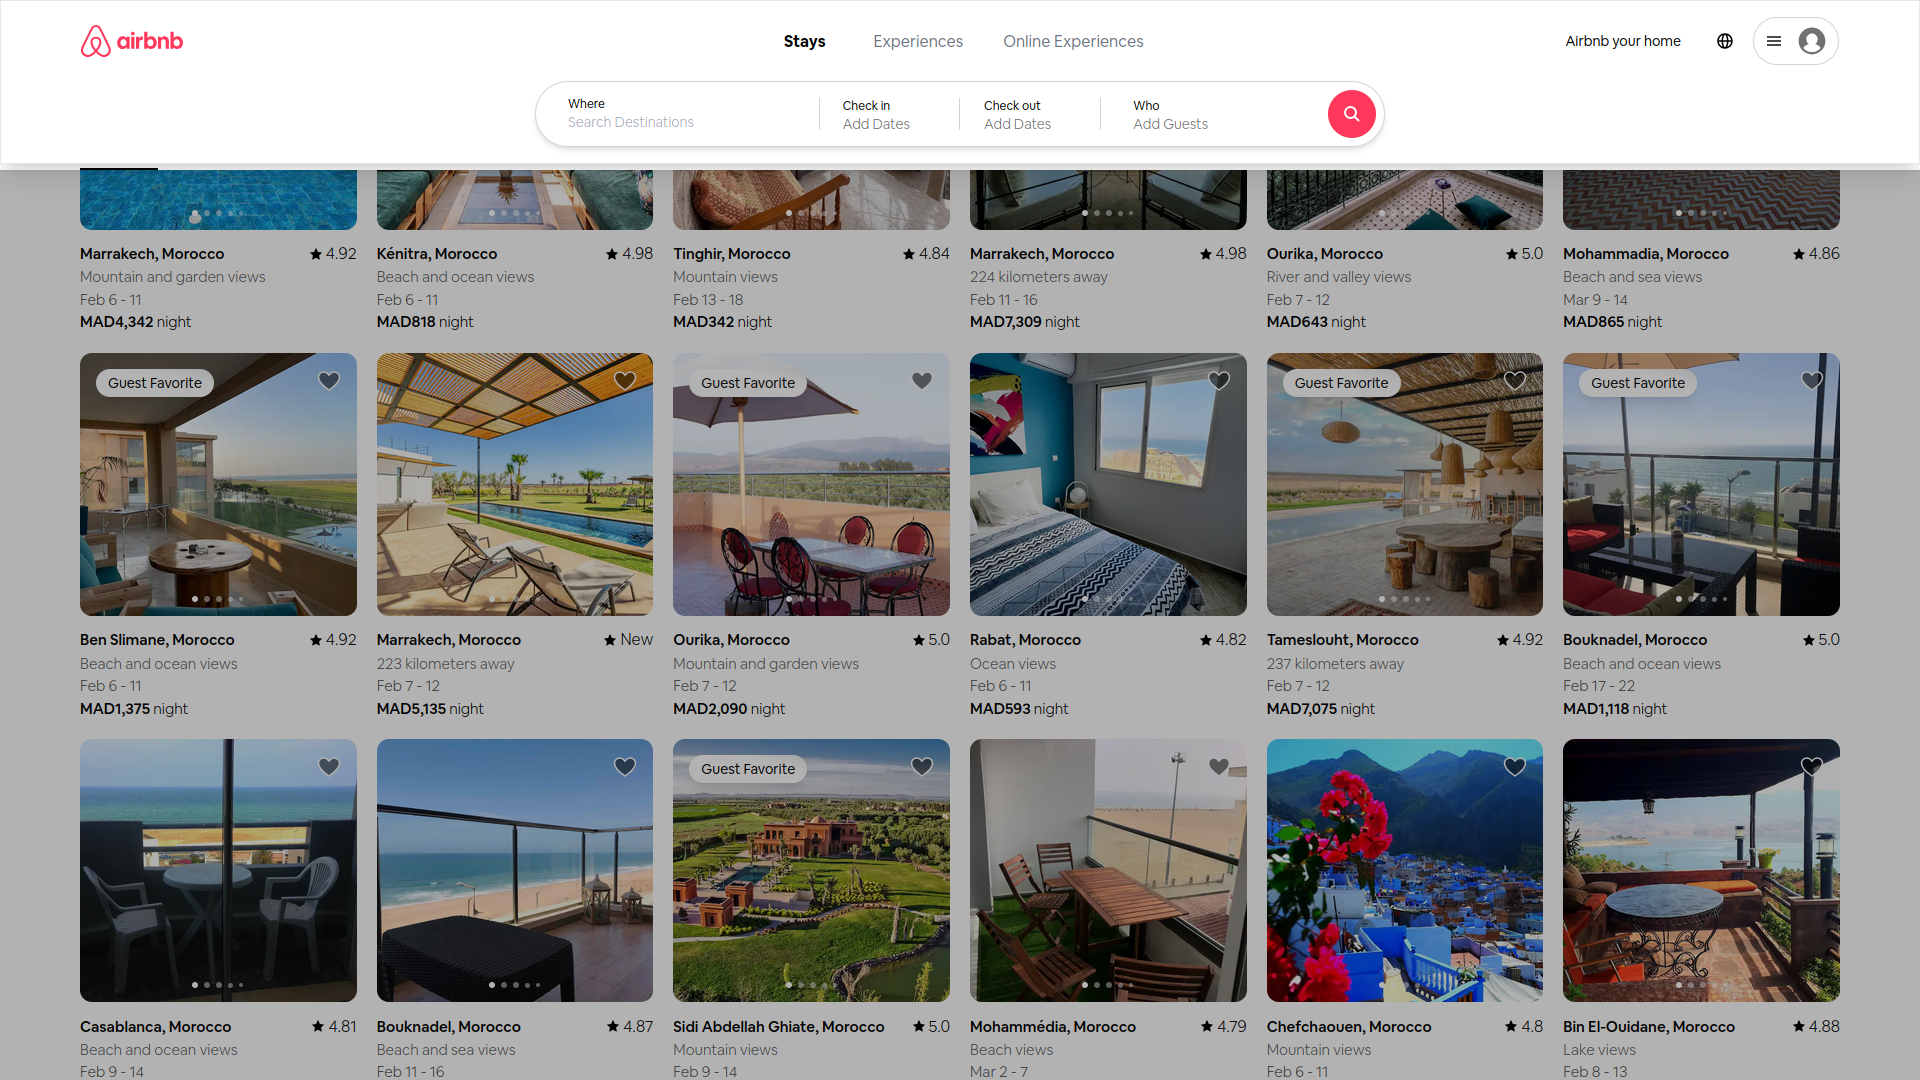The height and width of the screenshot is (1080, 1920).
Task: Save Casablanca listing via heart icon
Action: tap(329, 767)
